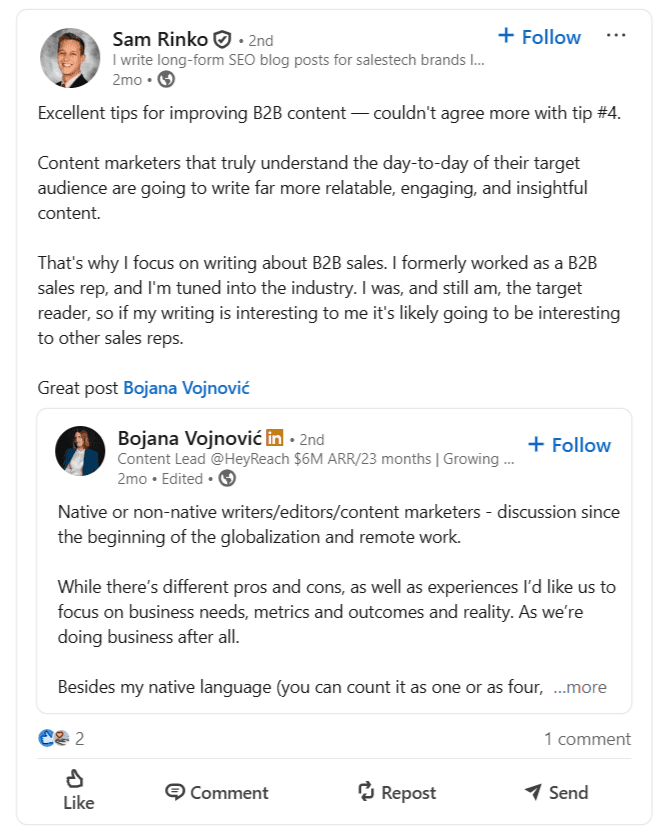Click the reaction emoji icons
This screenshot has height=833, width=666.
(x=53, y=739)
